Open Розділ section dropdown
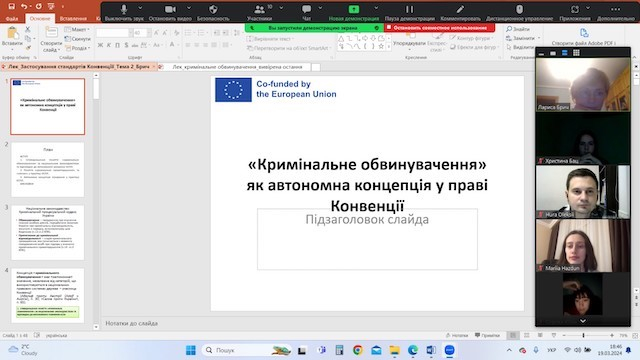640x360 pixels. 77,48
